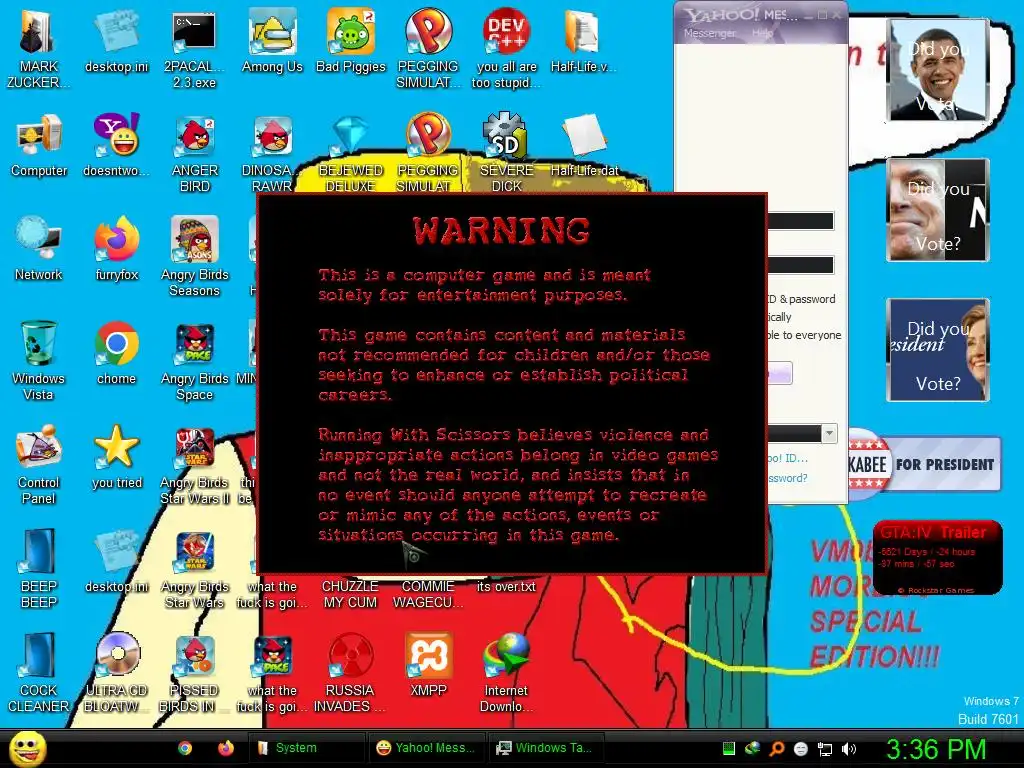The width and height of the screenshot is (1024, 768).
Task: Open the COCK CLEANER desktop icon
Action: pos(39,671)
